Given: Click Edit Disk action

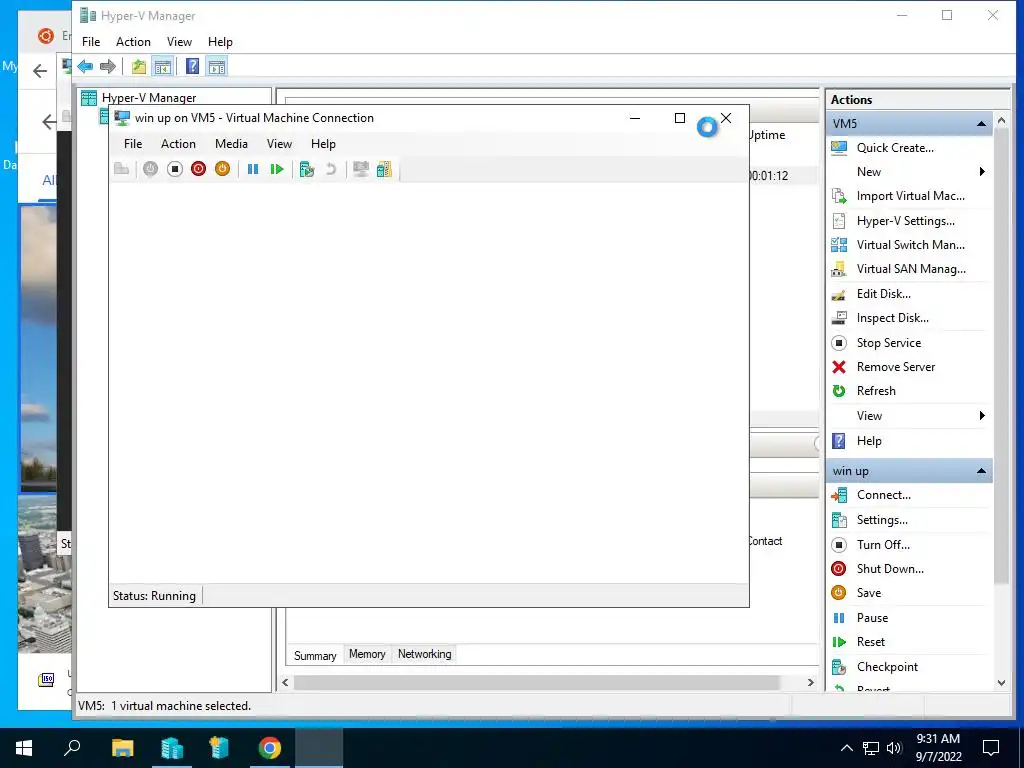Looking at the screenshot, I should [884, 294].
